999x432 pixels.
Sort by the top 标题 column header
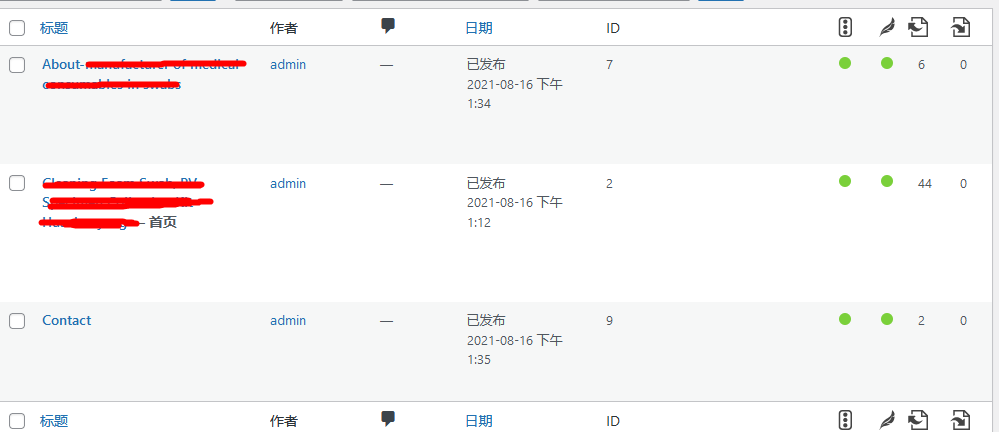[x=54, y=28]
